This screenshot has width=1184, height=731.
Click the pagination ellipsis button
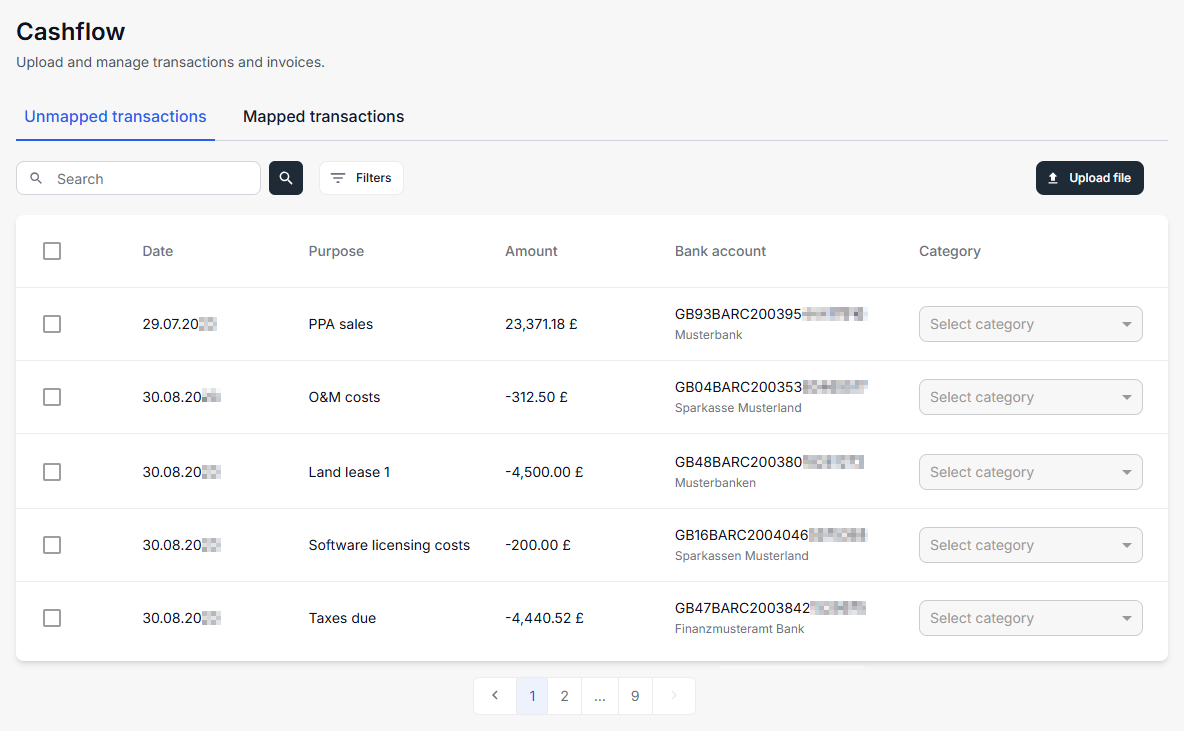(599, 696)
